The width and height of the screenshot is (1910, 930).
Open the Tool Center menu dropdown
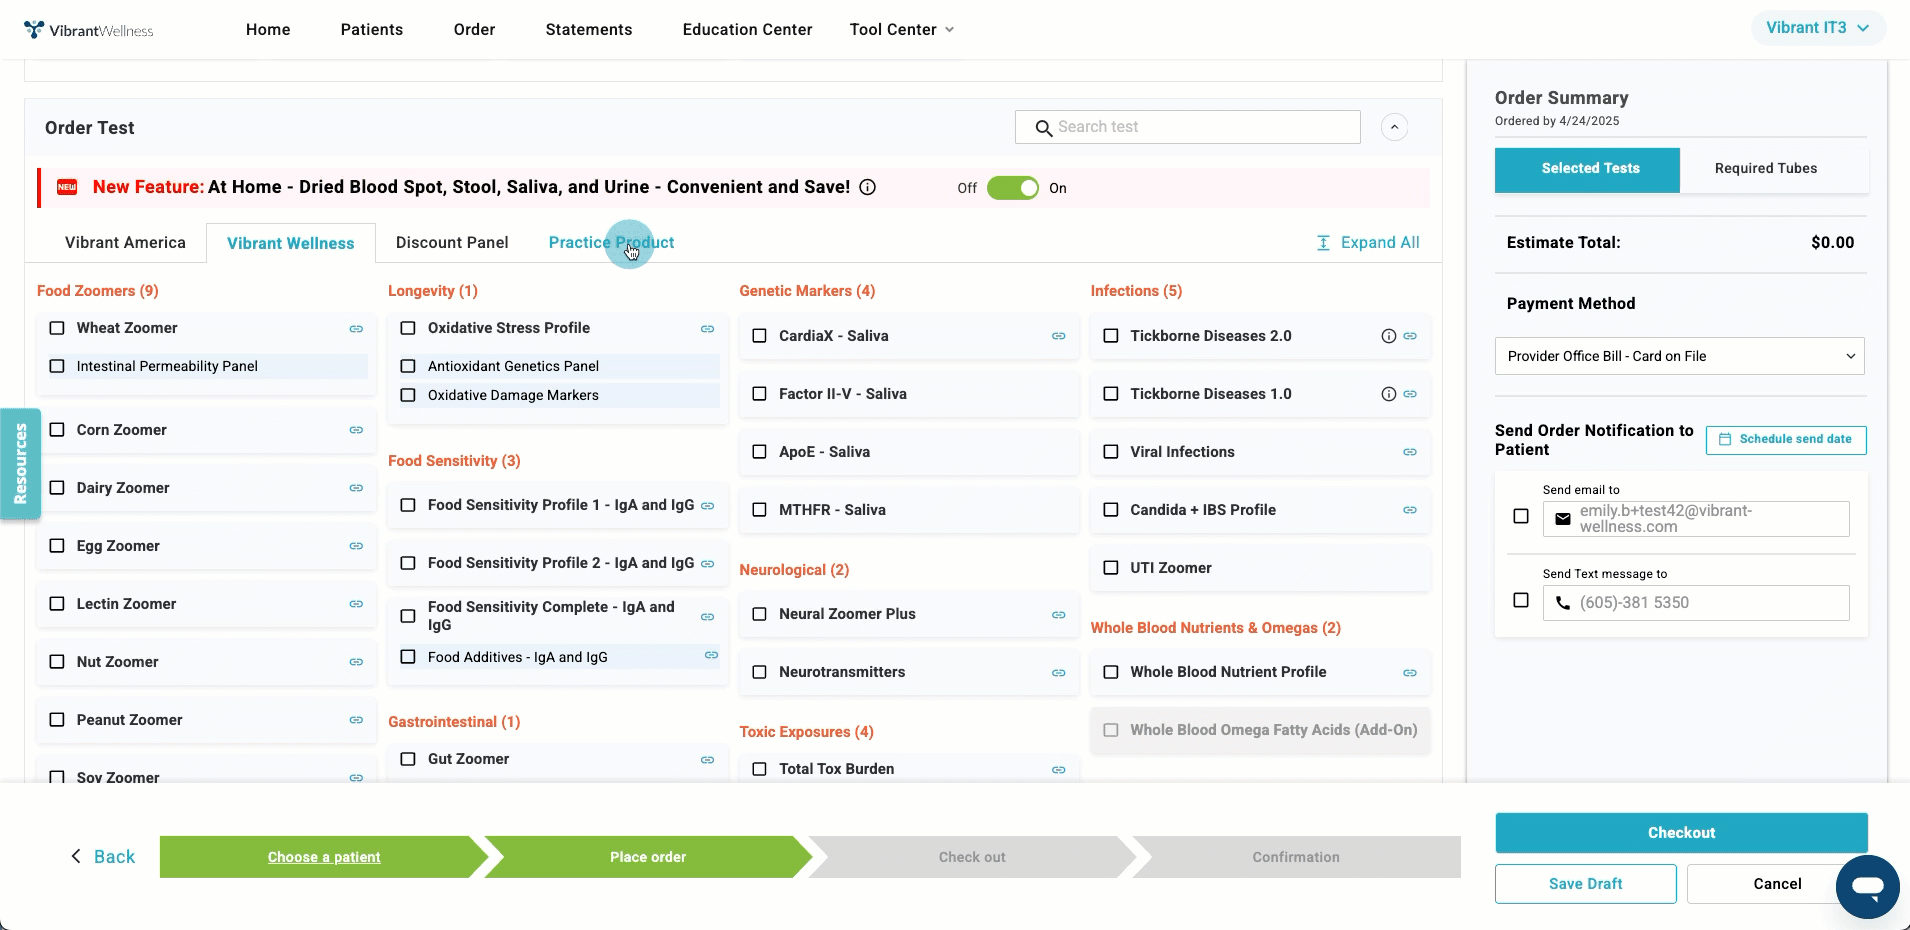[x=901, y=30]
